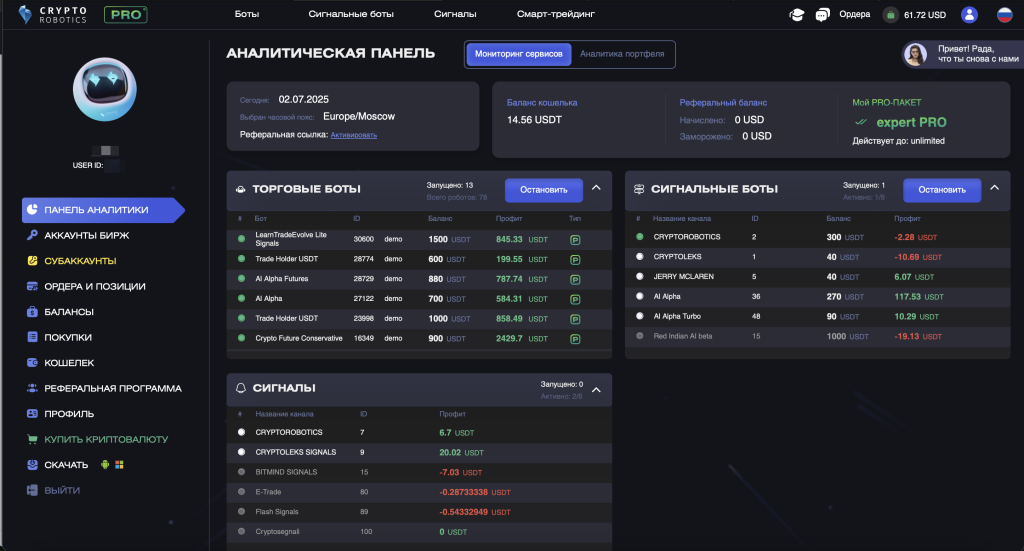Toggle status dot for Trade Holder USDT 28774
The width and height of the screenshot is (1024, 551).
[242, 259]
